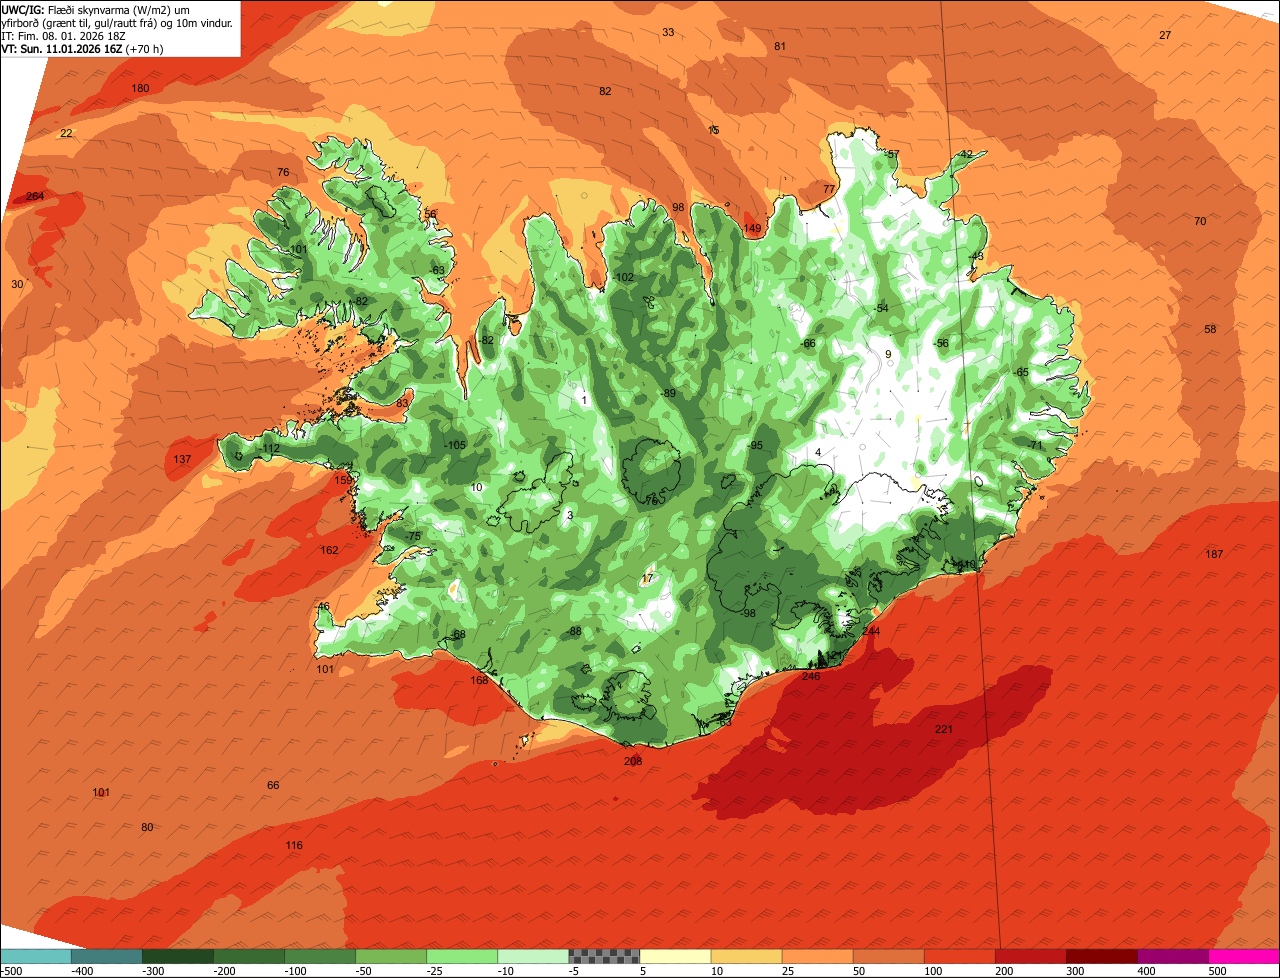Click the orange swatch between 50 and 100

tap(888, 956)
